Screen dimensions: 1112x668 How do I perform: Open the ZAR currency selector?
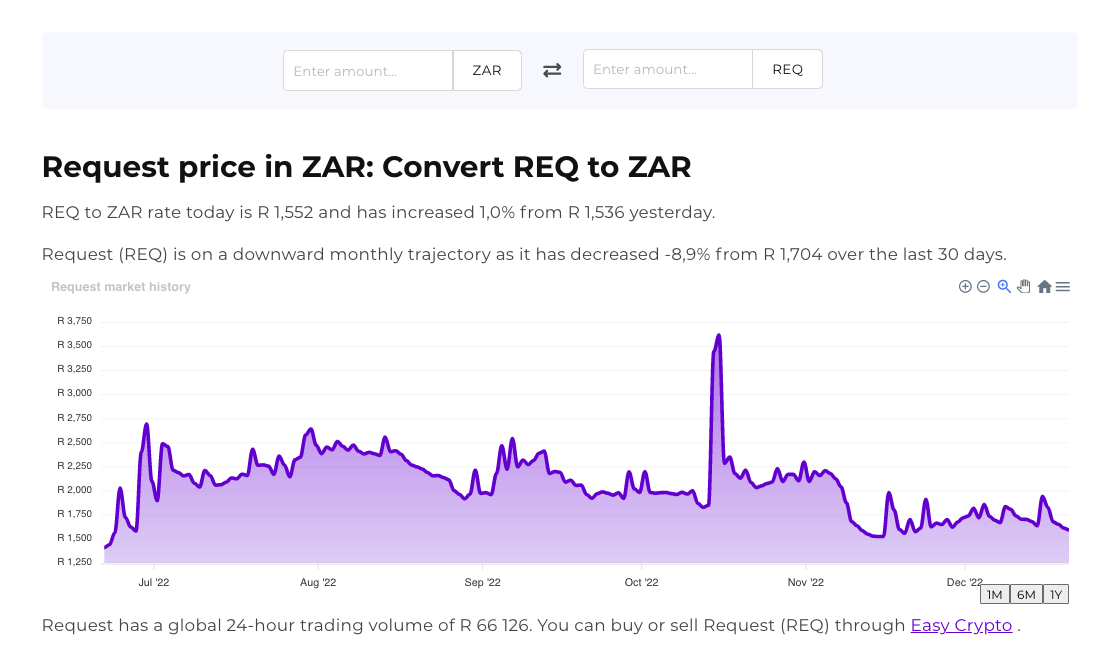(487, 71)
